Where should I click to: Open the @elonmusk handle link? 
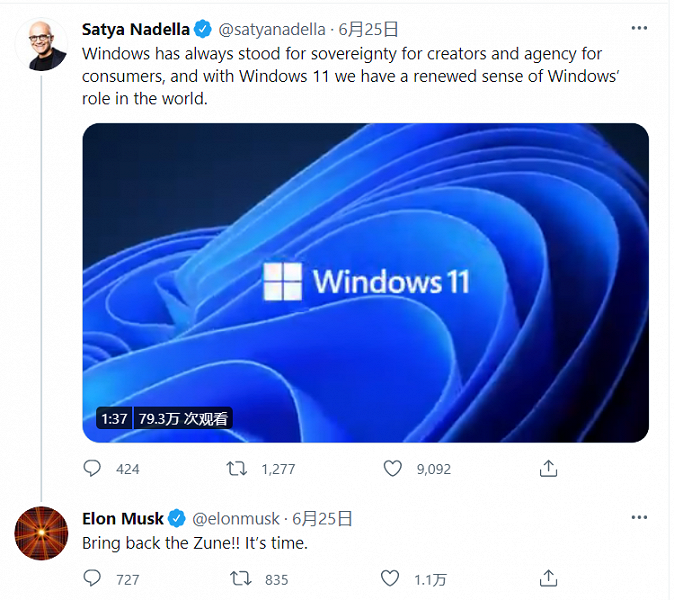click(x=236, y=519)
